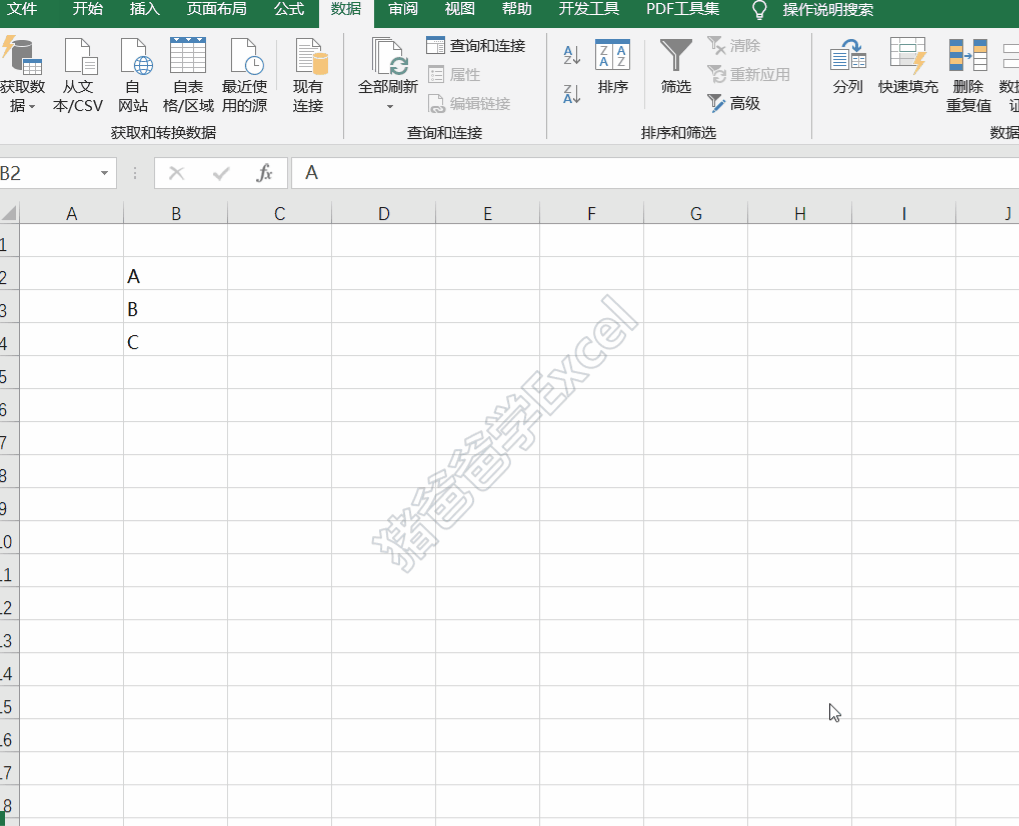Click the Properties (属性) button
1019x826 pixels.
(454, 75)
